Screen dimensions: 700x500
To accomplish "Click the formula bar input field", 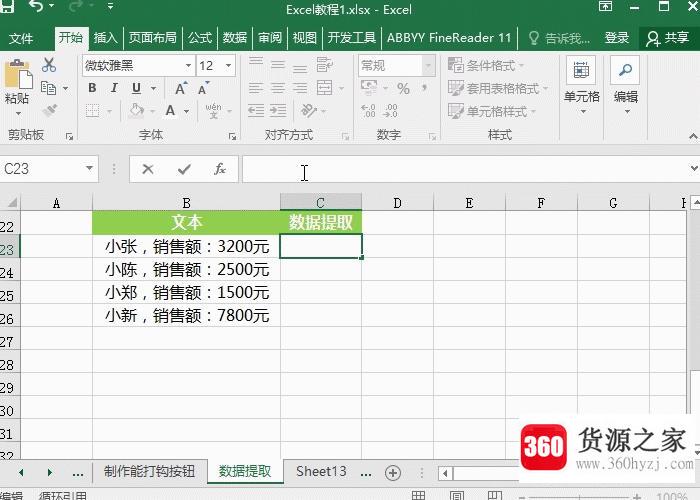I will (x=464, y=169).
